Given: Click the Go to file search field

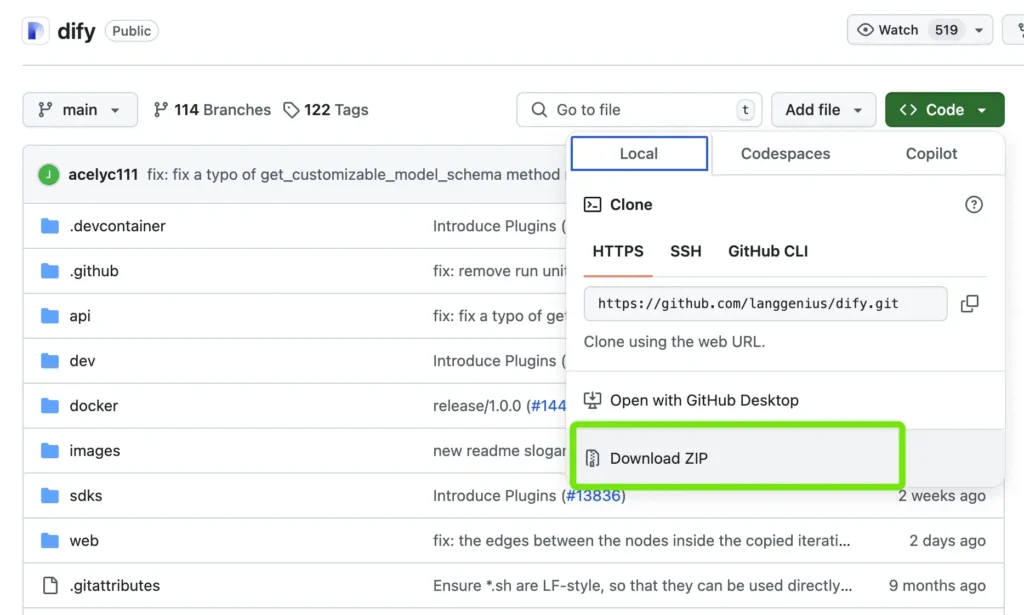Looking at the screenshot, I should click(638, 110).
